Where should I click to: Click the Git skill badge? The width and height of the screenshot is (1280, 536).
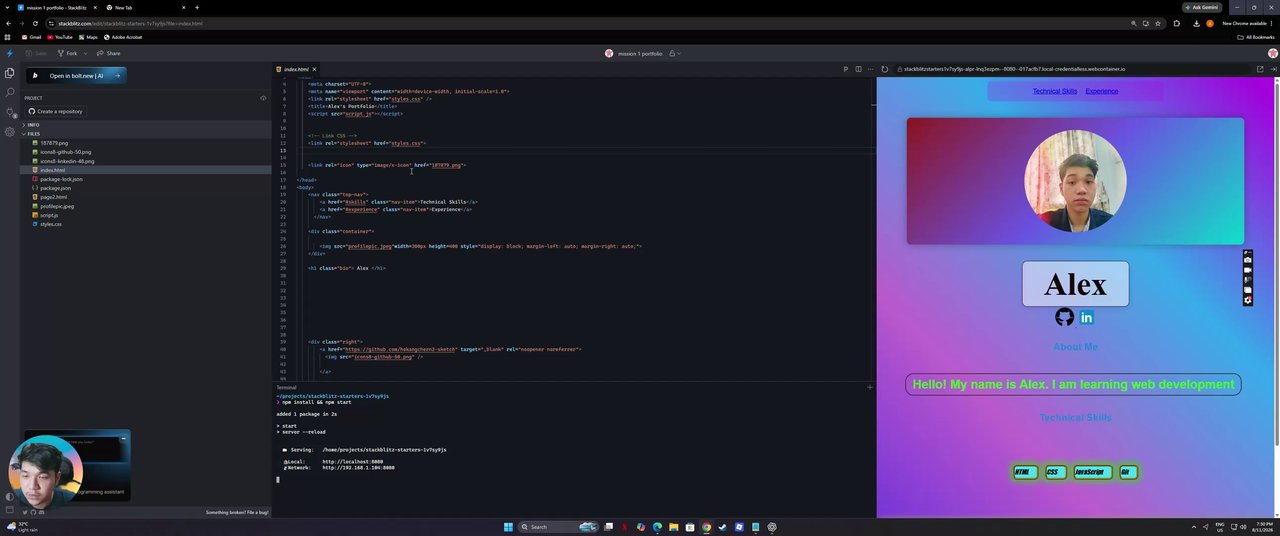pyautogui.click(x=1127, y=472)
